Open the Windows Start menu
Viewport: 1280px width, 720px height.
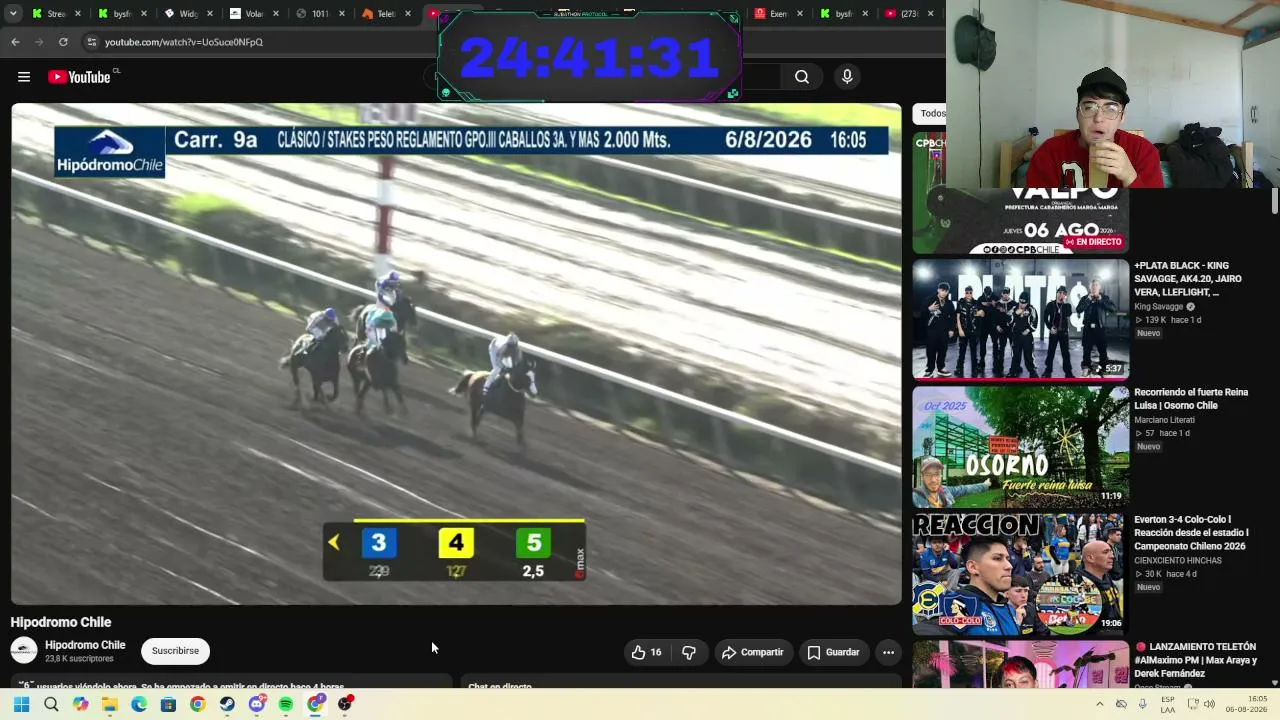[x=21, y=704]
